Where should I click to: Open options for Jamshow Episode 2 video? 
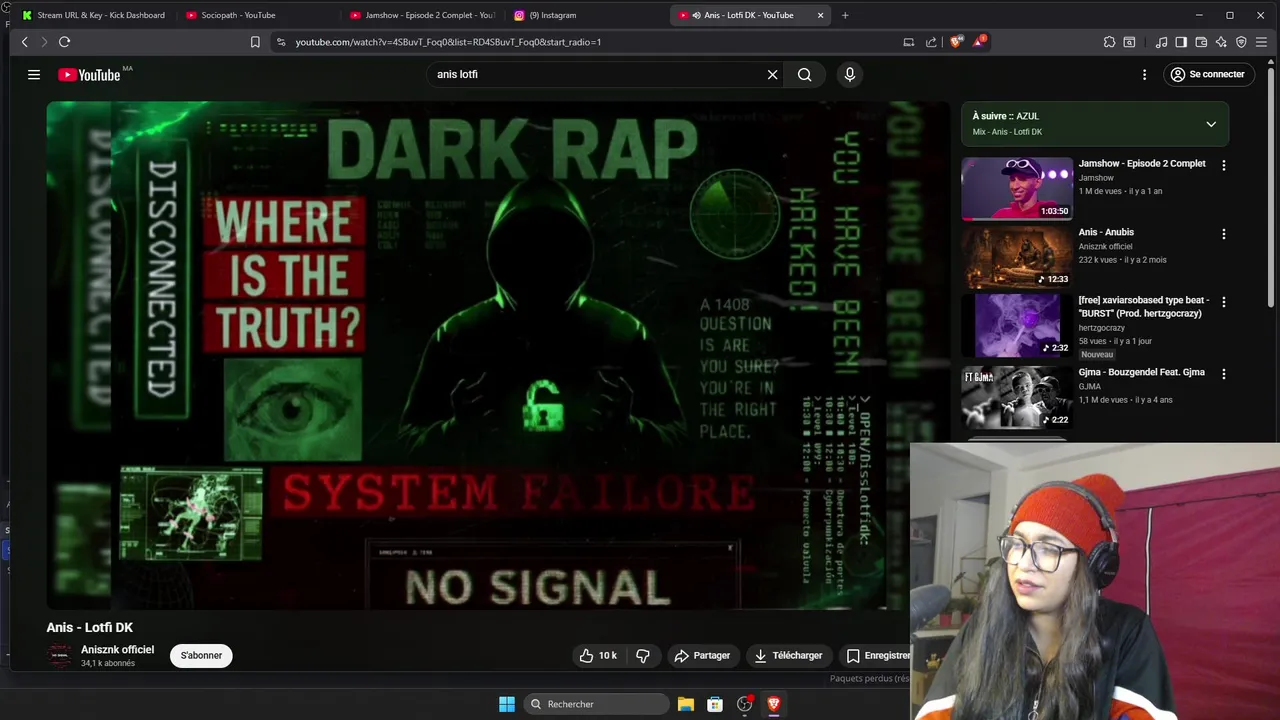point(1223,165)
